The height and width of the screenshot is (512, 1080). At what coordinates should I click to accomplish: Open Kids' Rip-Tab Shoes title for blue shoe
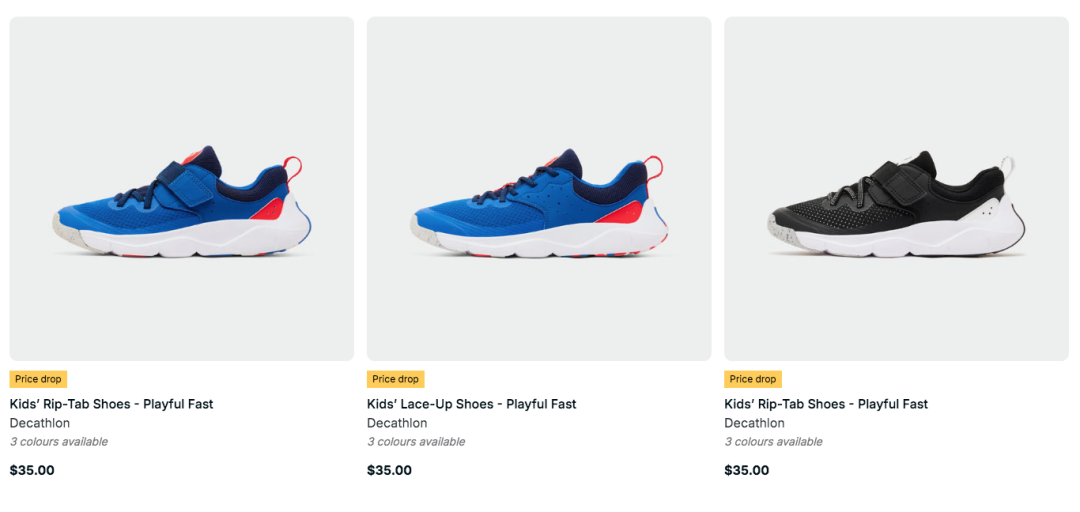[x=112, y=404]
